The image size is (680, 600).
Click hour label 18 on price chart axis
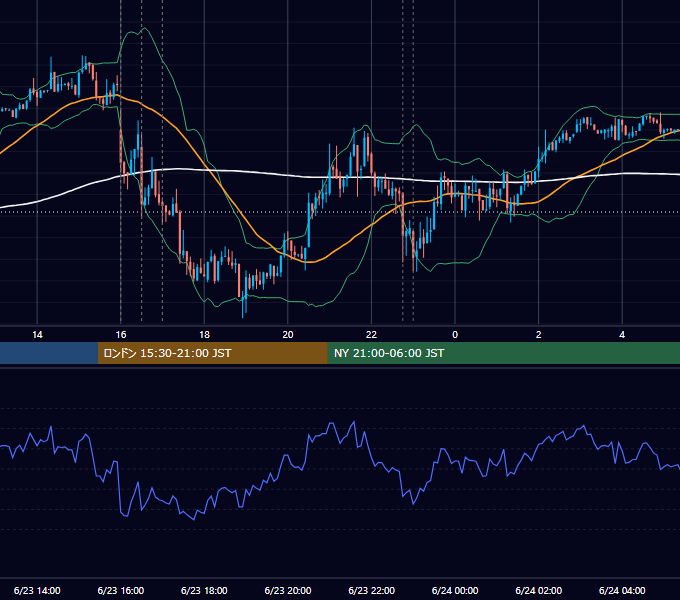pyautogui.click(x=204, y=335)
